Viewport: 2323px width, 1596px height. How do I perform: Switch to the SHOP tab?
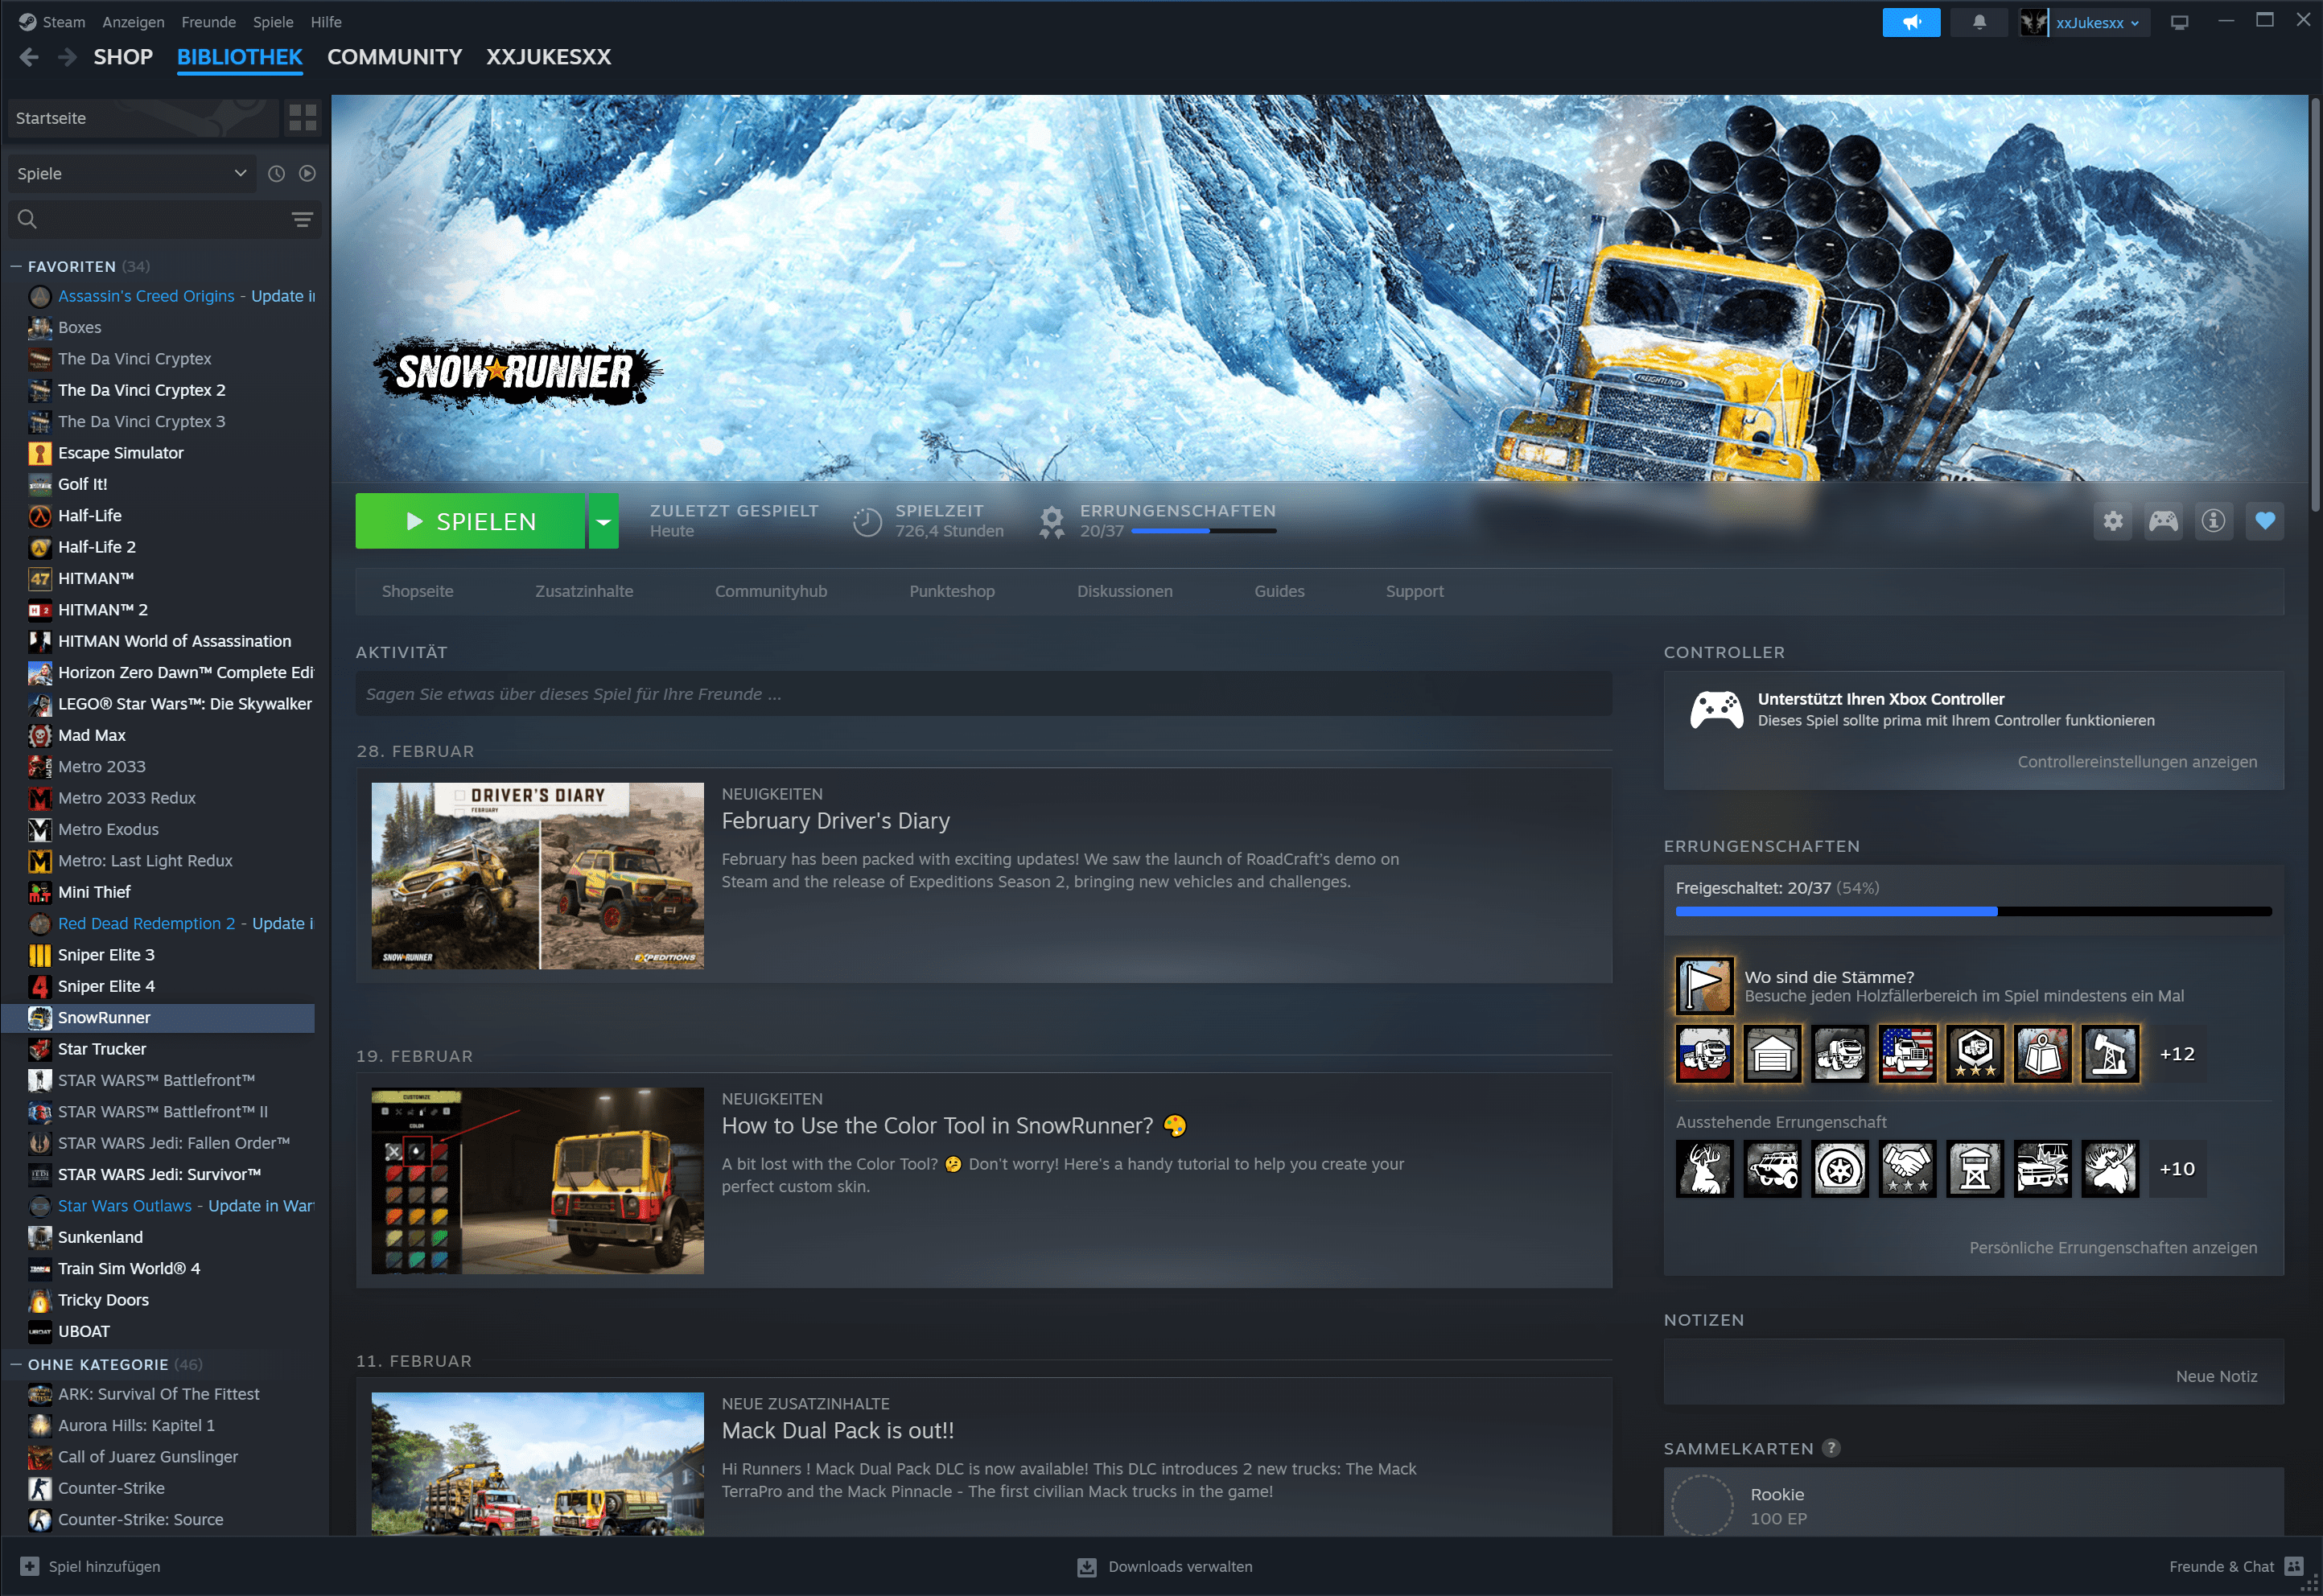point(123,57)
